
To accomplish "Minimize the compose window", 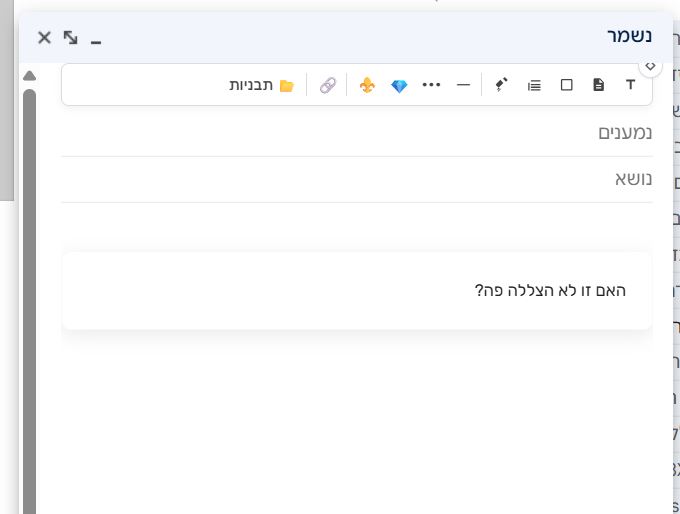I will coord(96,40).
